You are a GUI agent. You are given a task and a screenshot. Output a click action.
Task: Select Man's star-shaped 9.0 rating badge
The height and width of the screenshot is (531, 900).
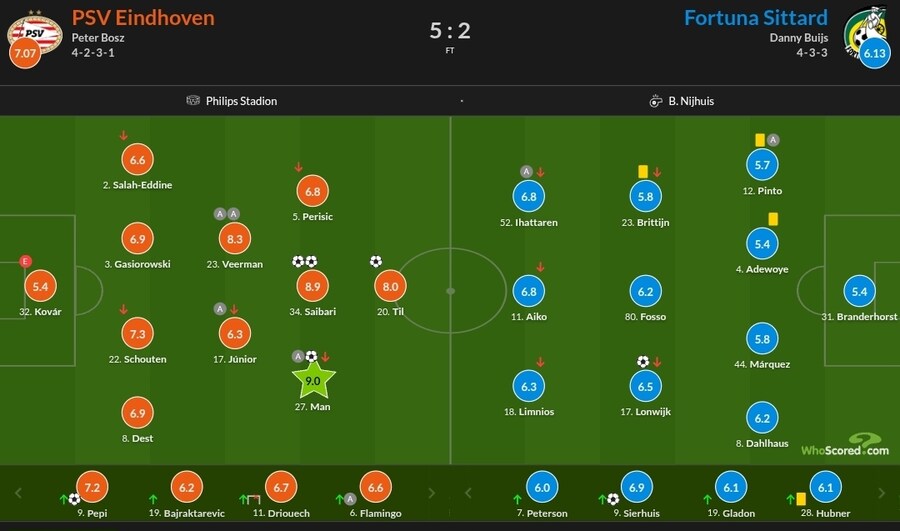[x=313, y=381]
